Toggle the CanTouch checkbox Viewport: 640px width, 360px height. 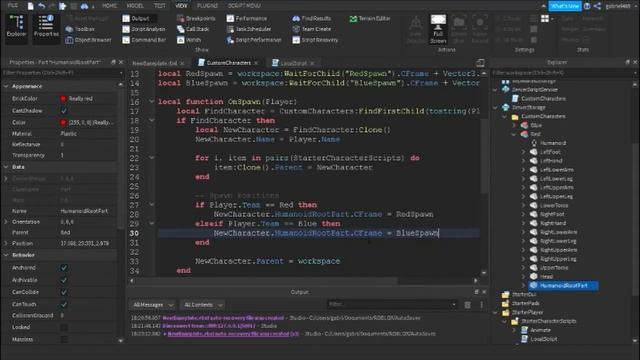click(64, 304)
